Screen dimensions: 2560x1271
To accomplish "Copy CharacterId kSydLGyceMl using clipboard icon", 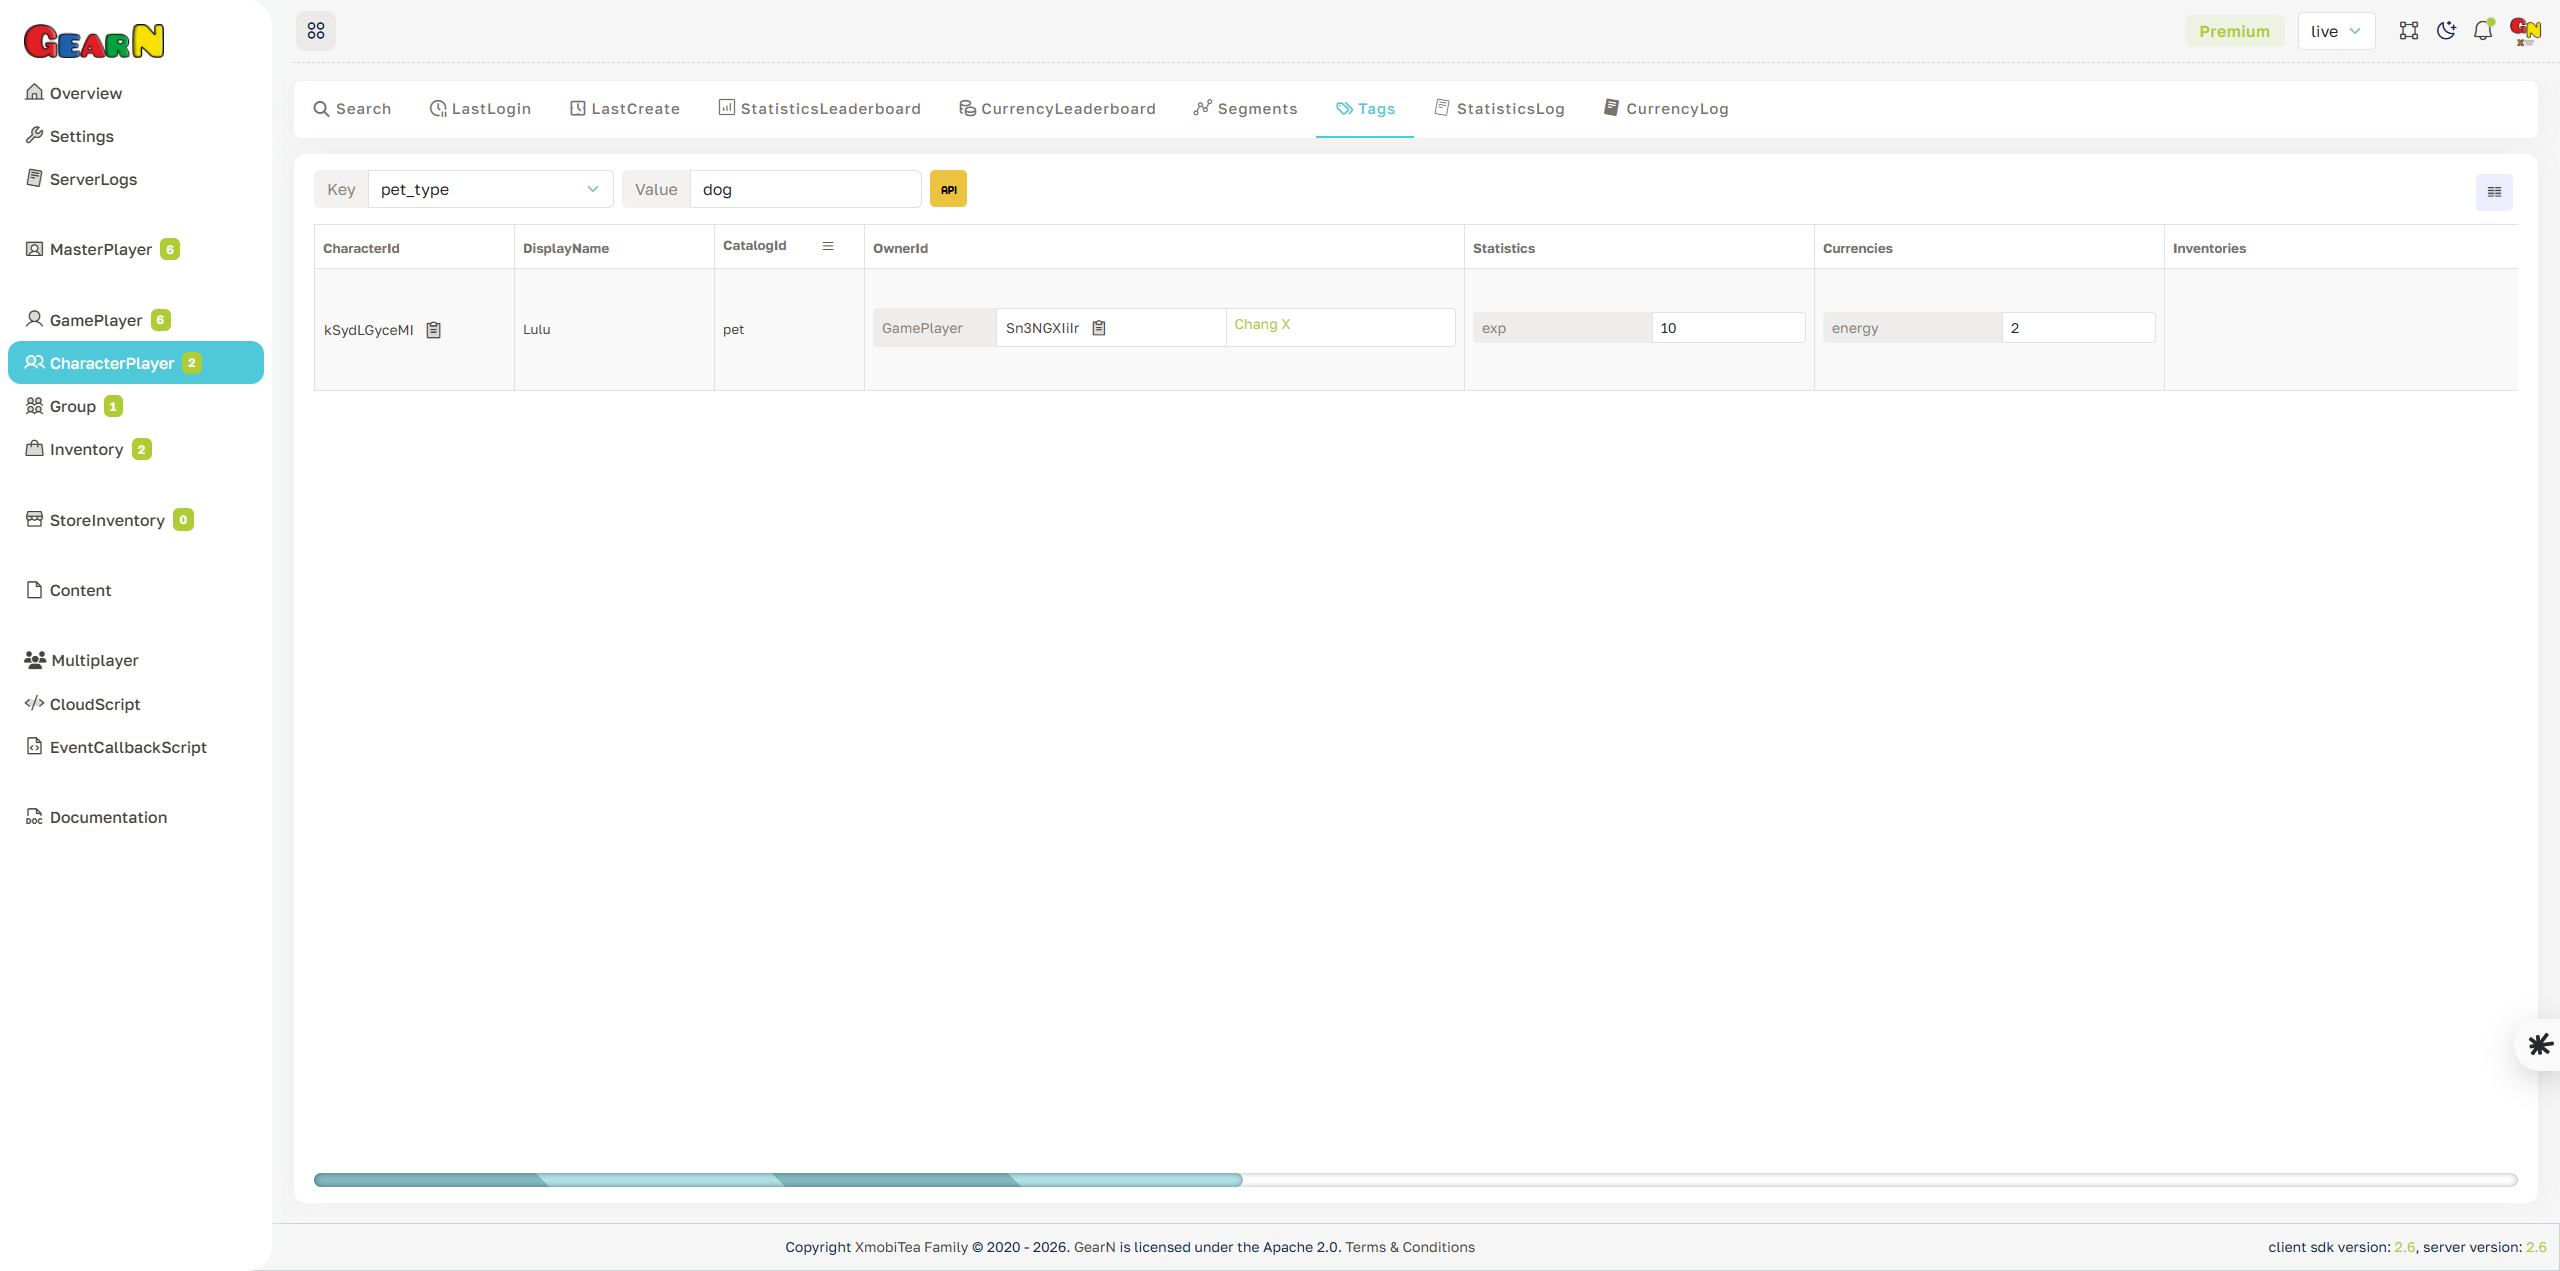I will (x=433, y=329).
